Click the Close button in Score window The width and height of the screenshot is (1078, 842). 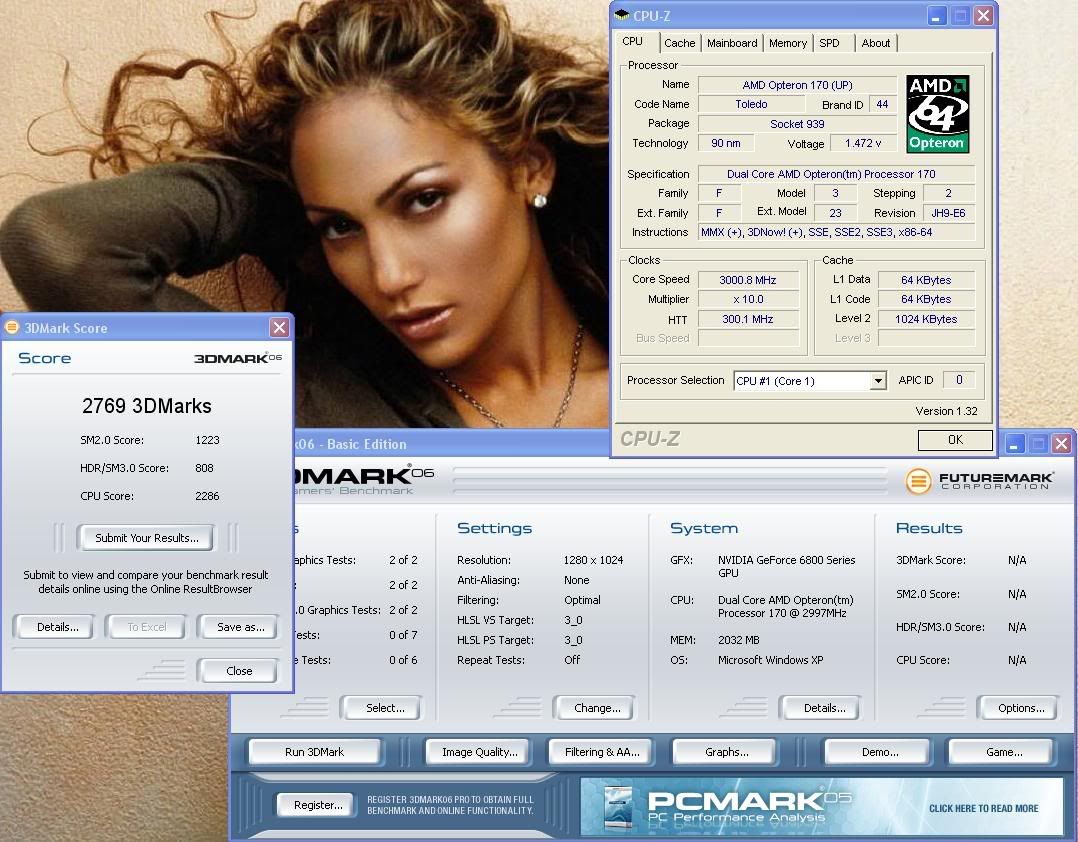coord(239,671)
